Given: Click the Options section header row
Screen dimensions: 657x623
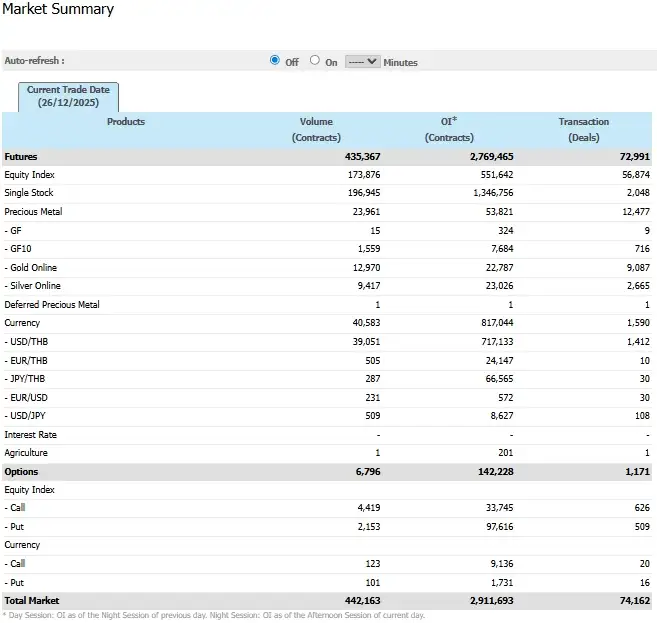Looking at the screenshot, I should pyautogui.click(x=22, y=471).
